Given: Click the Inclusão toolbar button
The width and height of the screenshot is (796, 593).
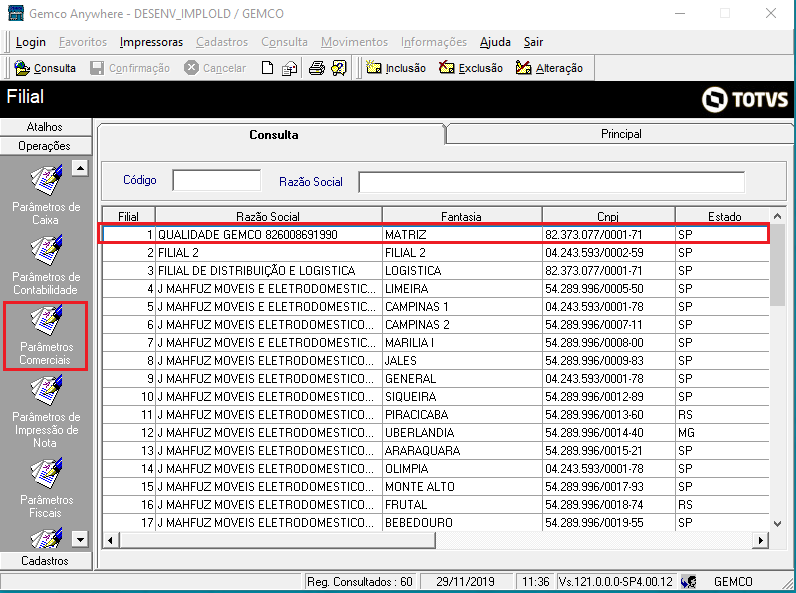Looking at the screenshot, I should pos(396,68).
